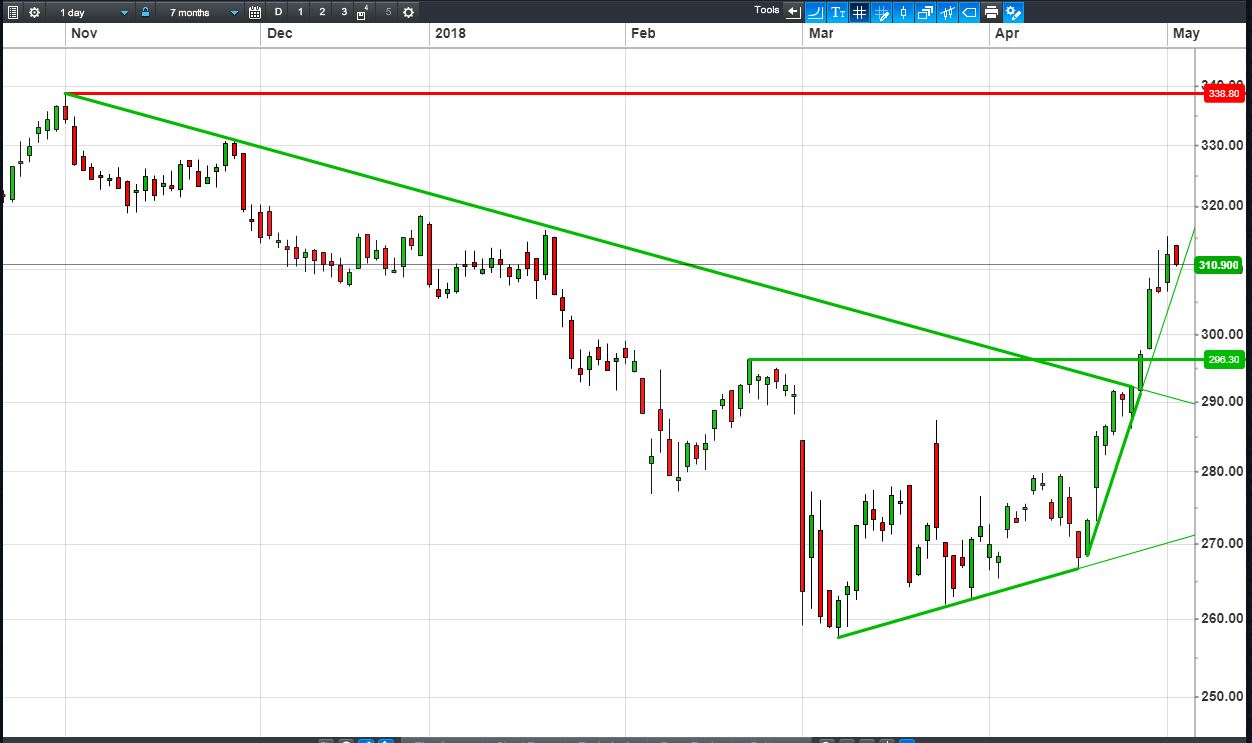Switch to saved view 3
Image resolution: width=1252 pixels, height=743 pixels.
coord(344,12)
